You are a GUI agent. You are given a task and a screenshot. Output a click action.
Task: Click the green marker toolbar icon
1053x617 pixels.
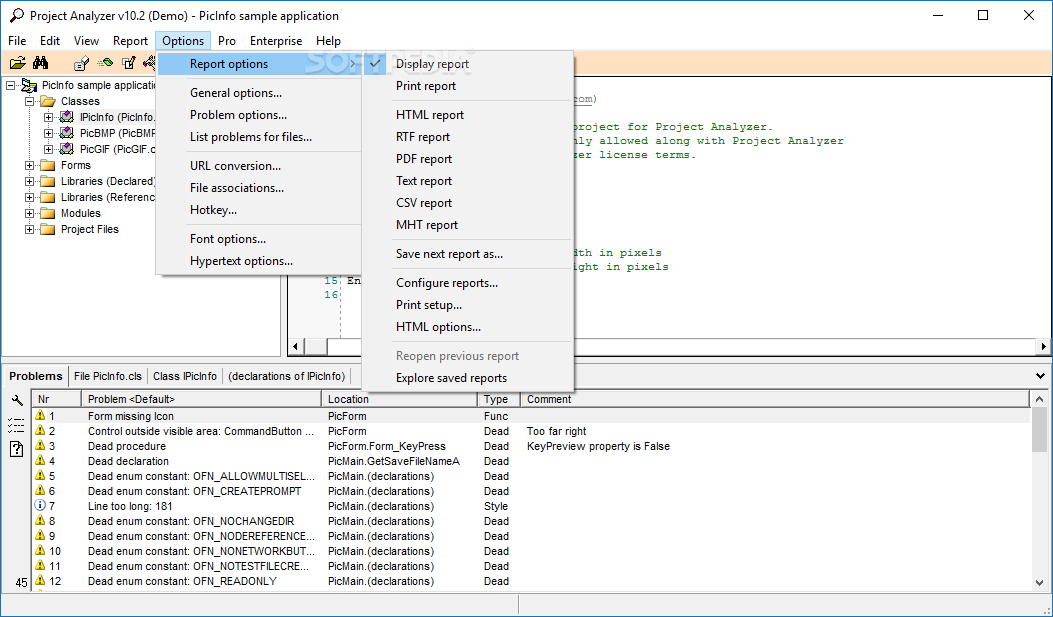105,63
